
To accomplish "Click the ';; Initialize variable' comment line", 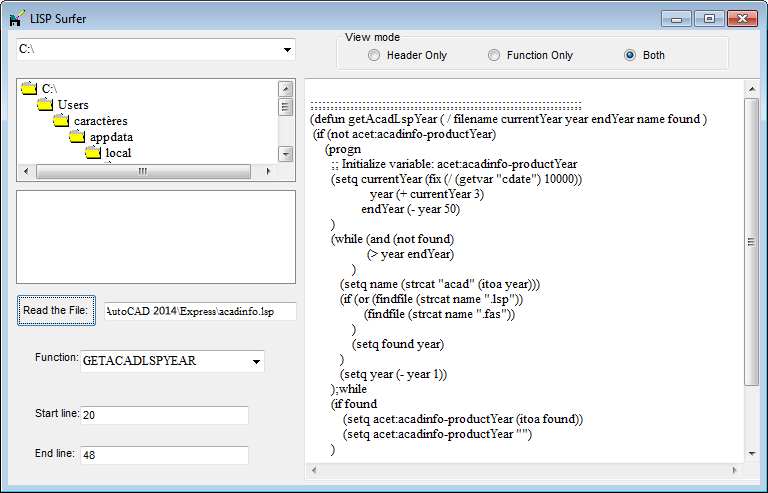I will coord(454,164).
